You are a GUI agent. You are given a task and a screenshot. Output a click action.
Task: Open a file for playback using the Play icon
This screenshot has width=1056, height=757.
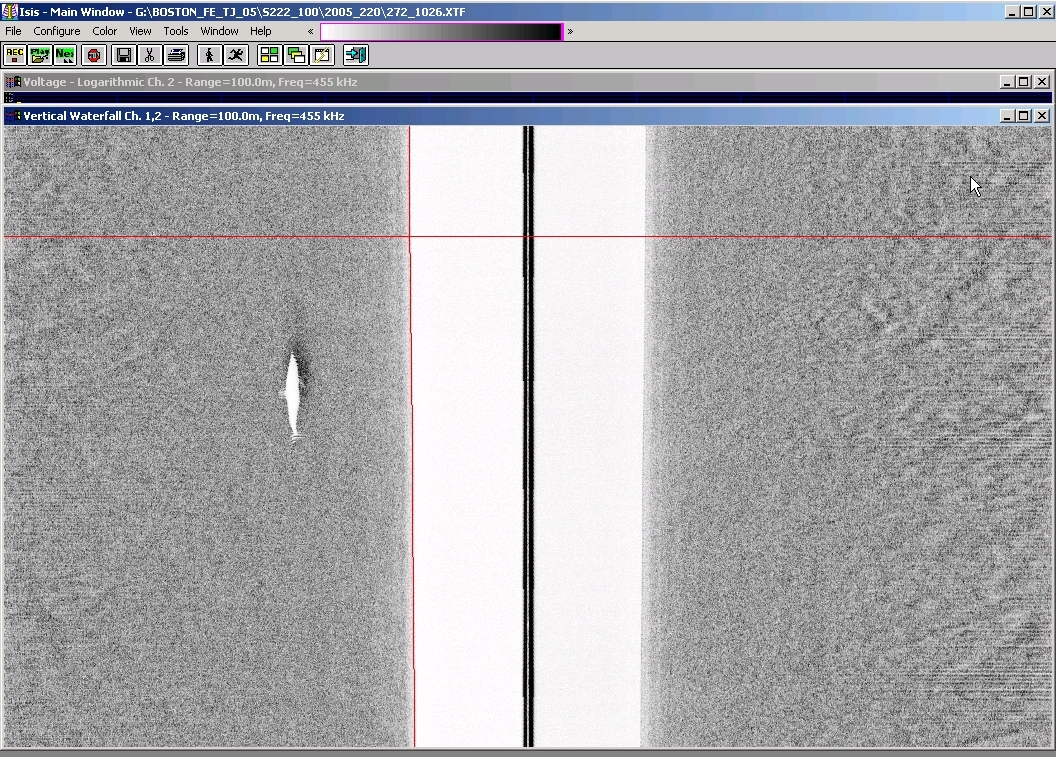tap(39, 55)
